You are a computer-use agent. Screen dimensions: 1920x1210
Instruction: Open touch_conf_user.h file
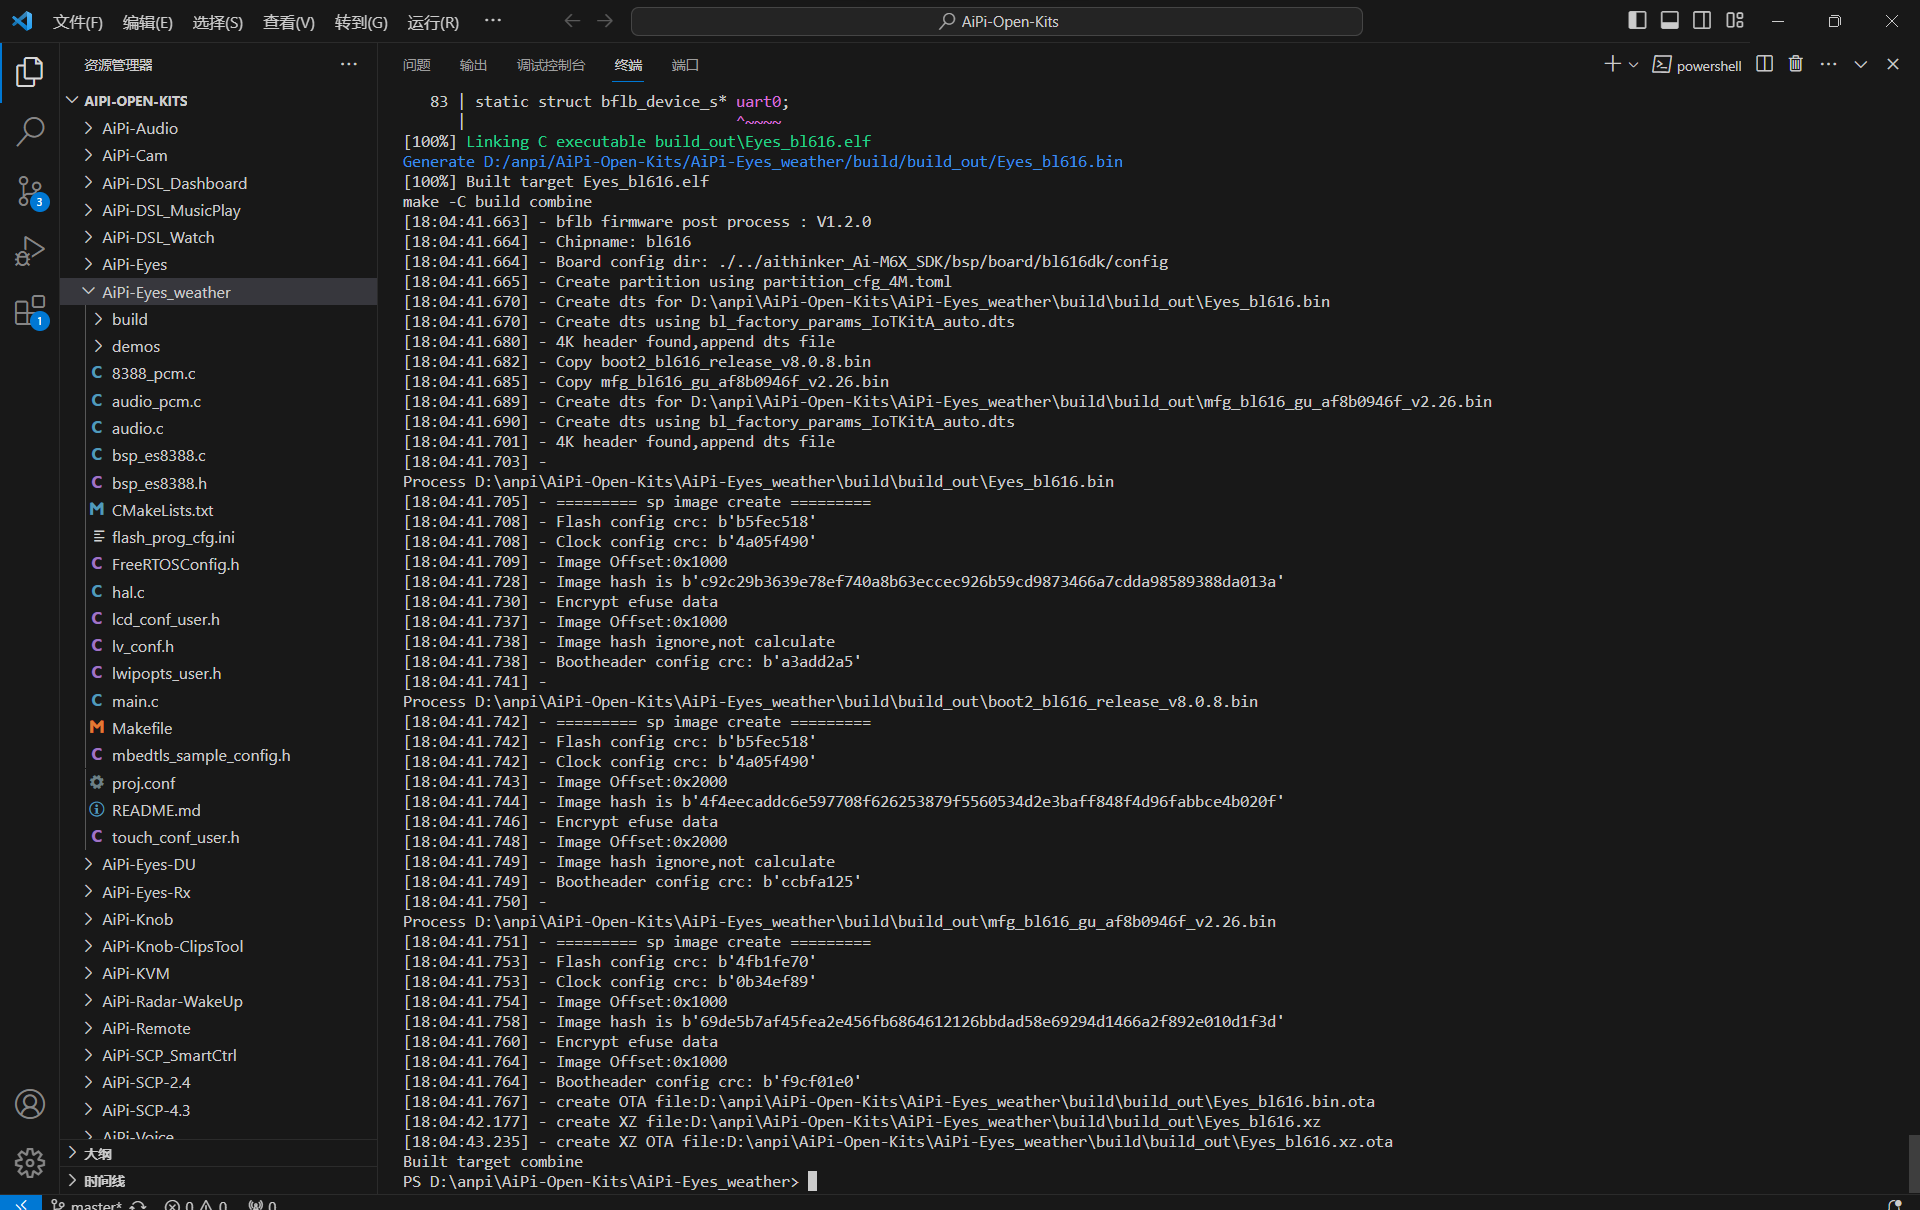coord(218,837)
